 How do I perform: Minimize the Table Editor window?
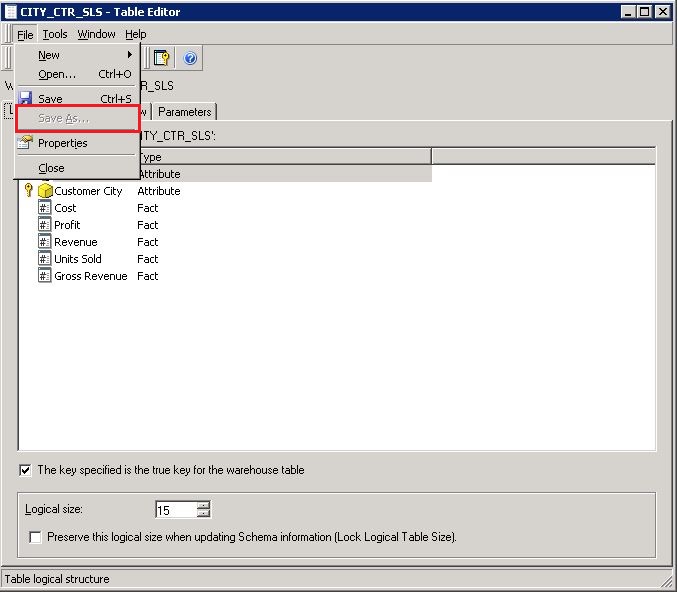(x=627, y=12)
